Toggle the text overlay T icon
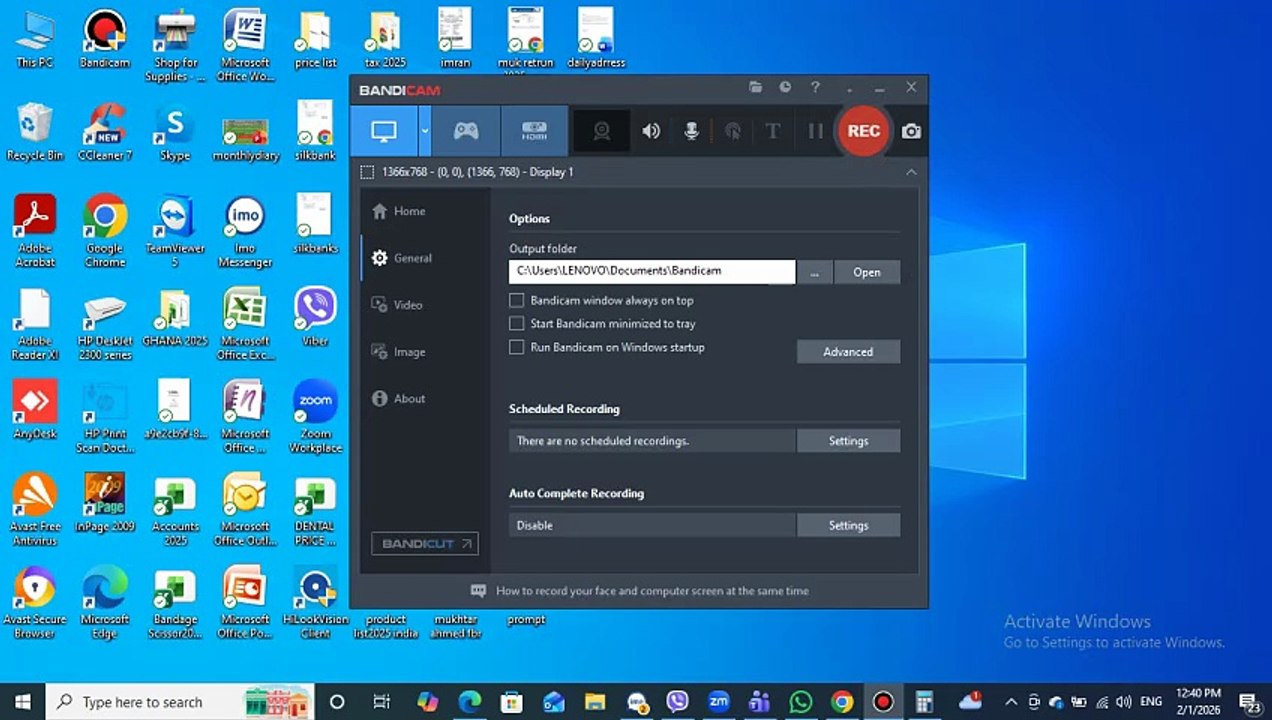Screen dimensions: 1272x720 coord(772,131)
